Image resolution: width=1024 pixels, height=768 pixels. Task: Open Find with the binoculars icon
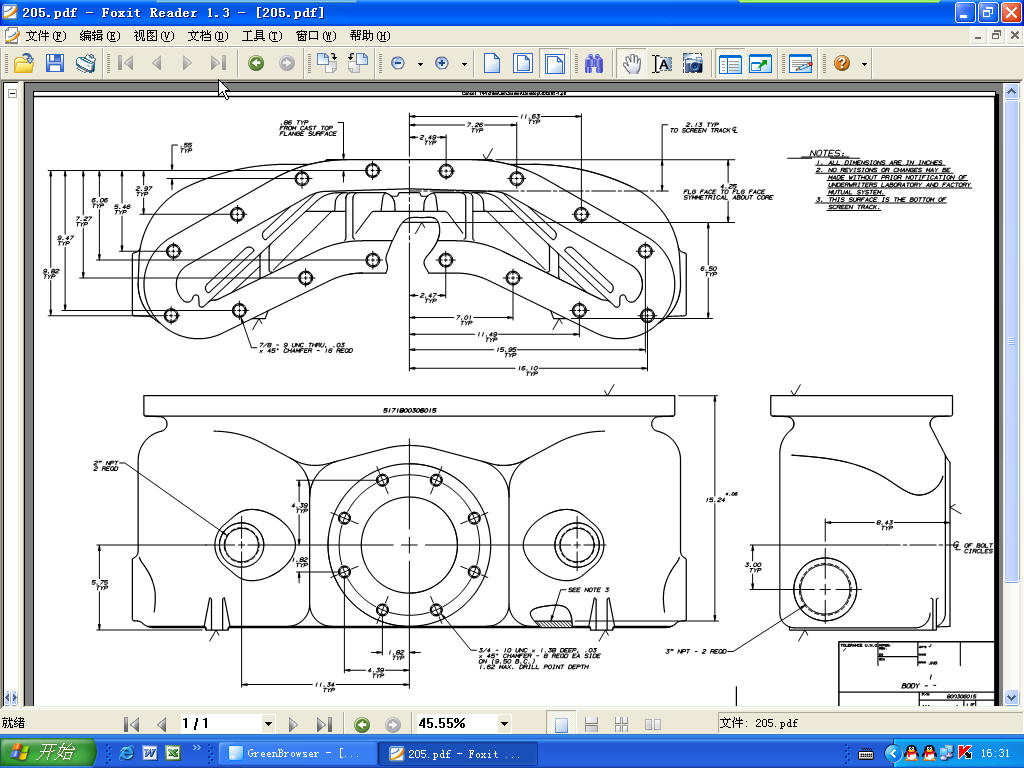(594, 63)
